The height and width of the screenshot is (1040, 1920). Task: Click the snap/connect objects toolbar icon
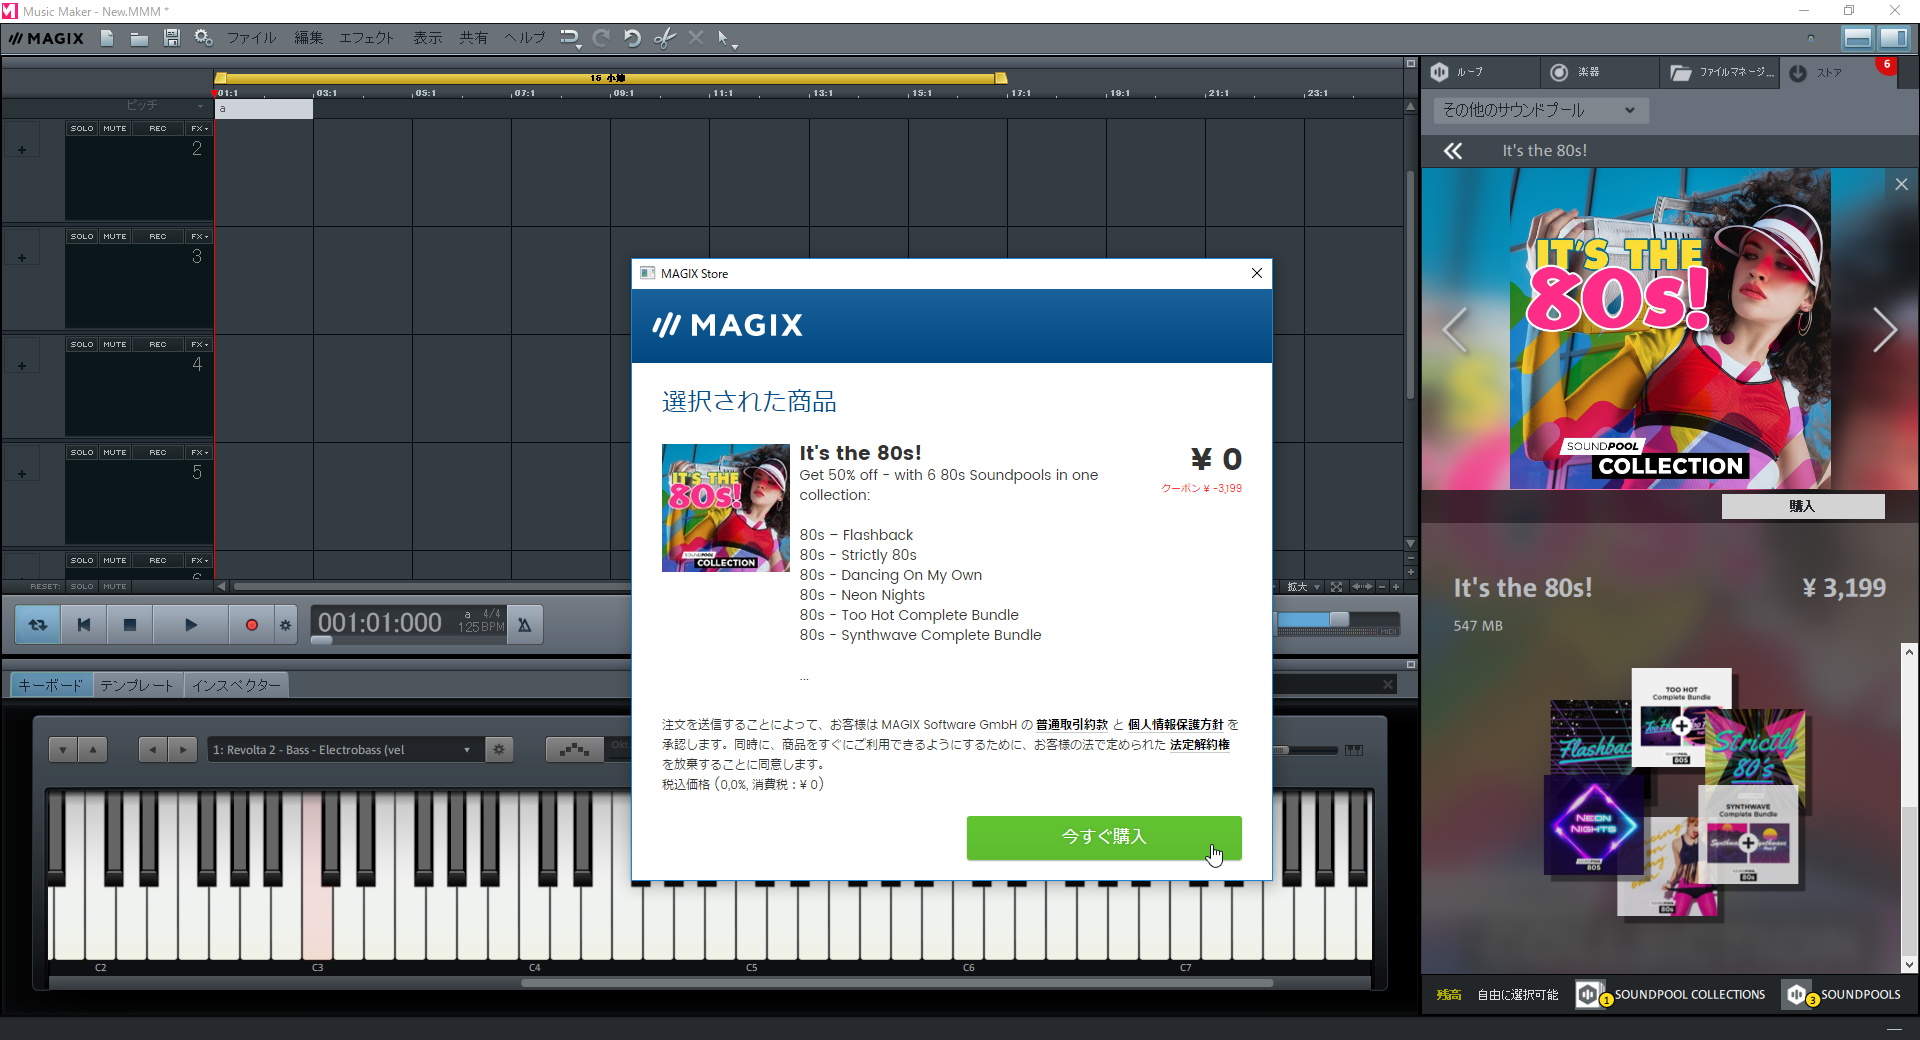click(x=569, y=38)
